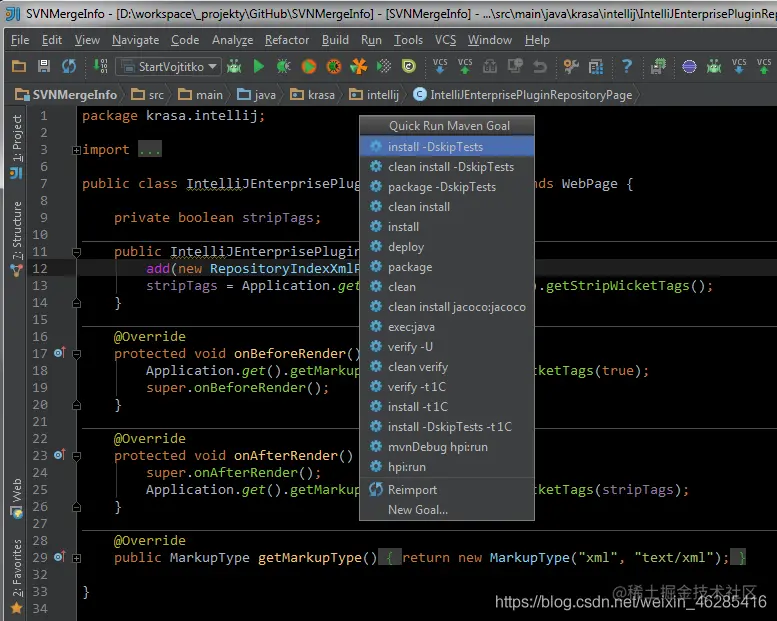Click the gear icon beside hpi:run
Image resolution: width=777 pixels, height=621 pixels.
376,466
